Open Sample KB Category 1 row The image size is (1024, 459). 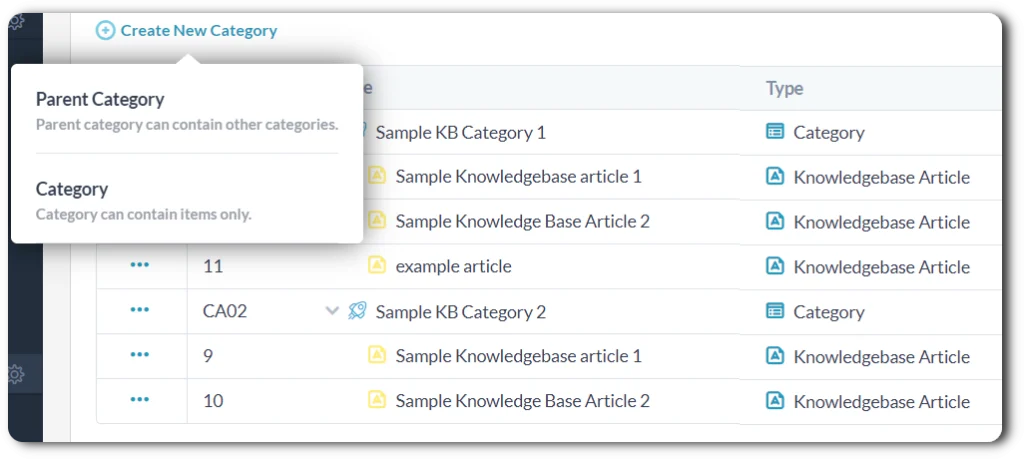click(460, 132)
